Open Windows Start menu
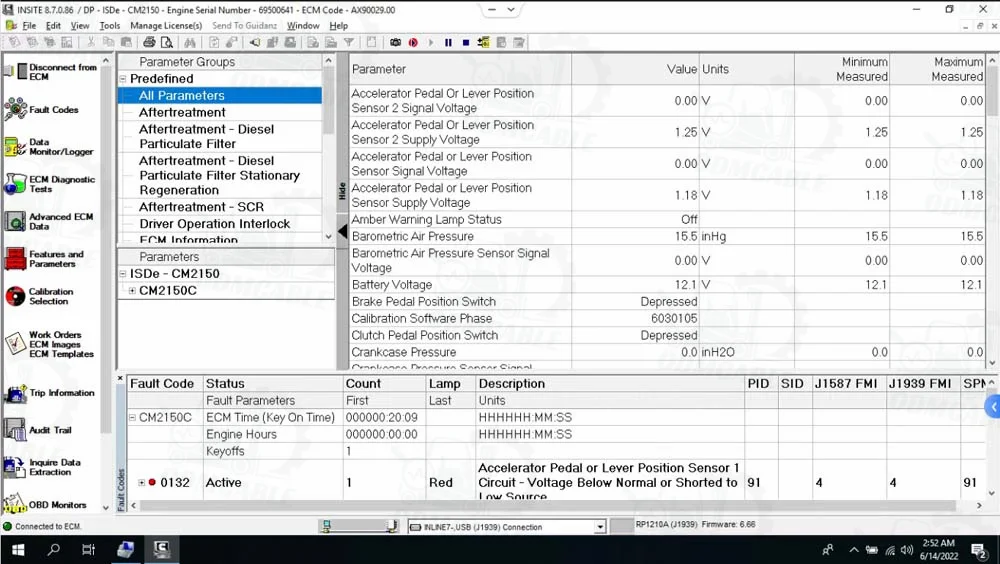This screenshot has width=1000, height=564. pos(18,549)
